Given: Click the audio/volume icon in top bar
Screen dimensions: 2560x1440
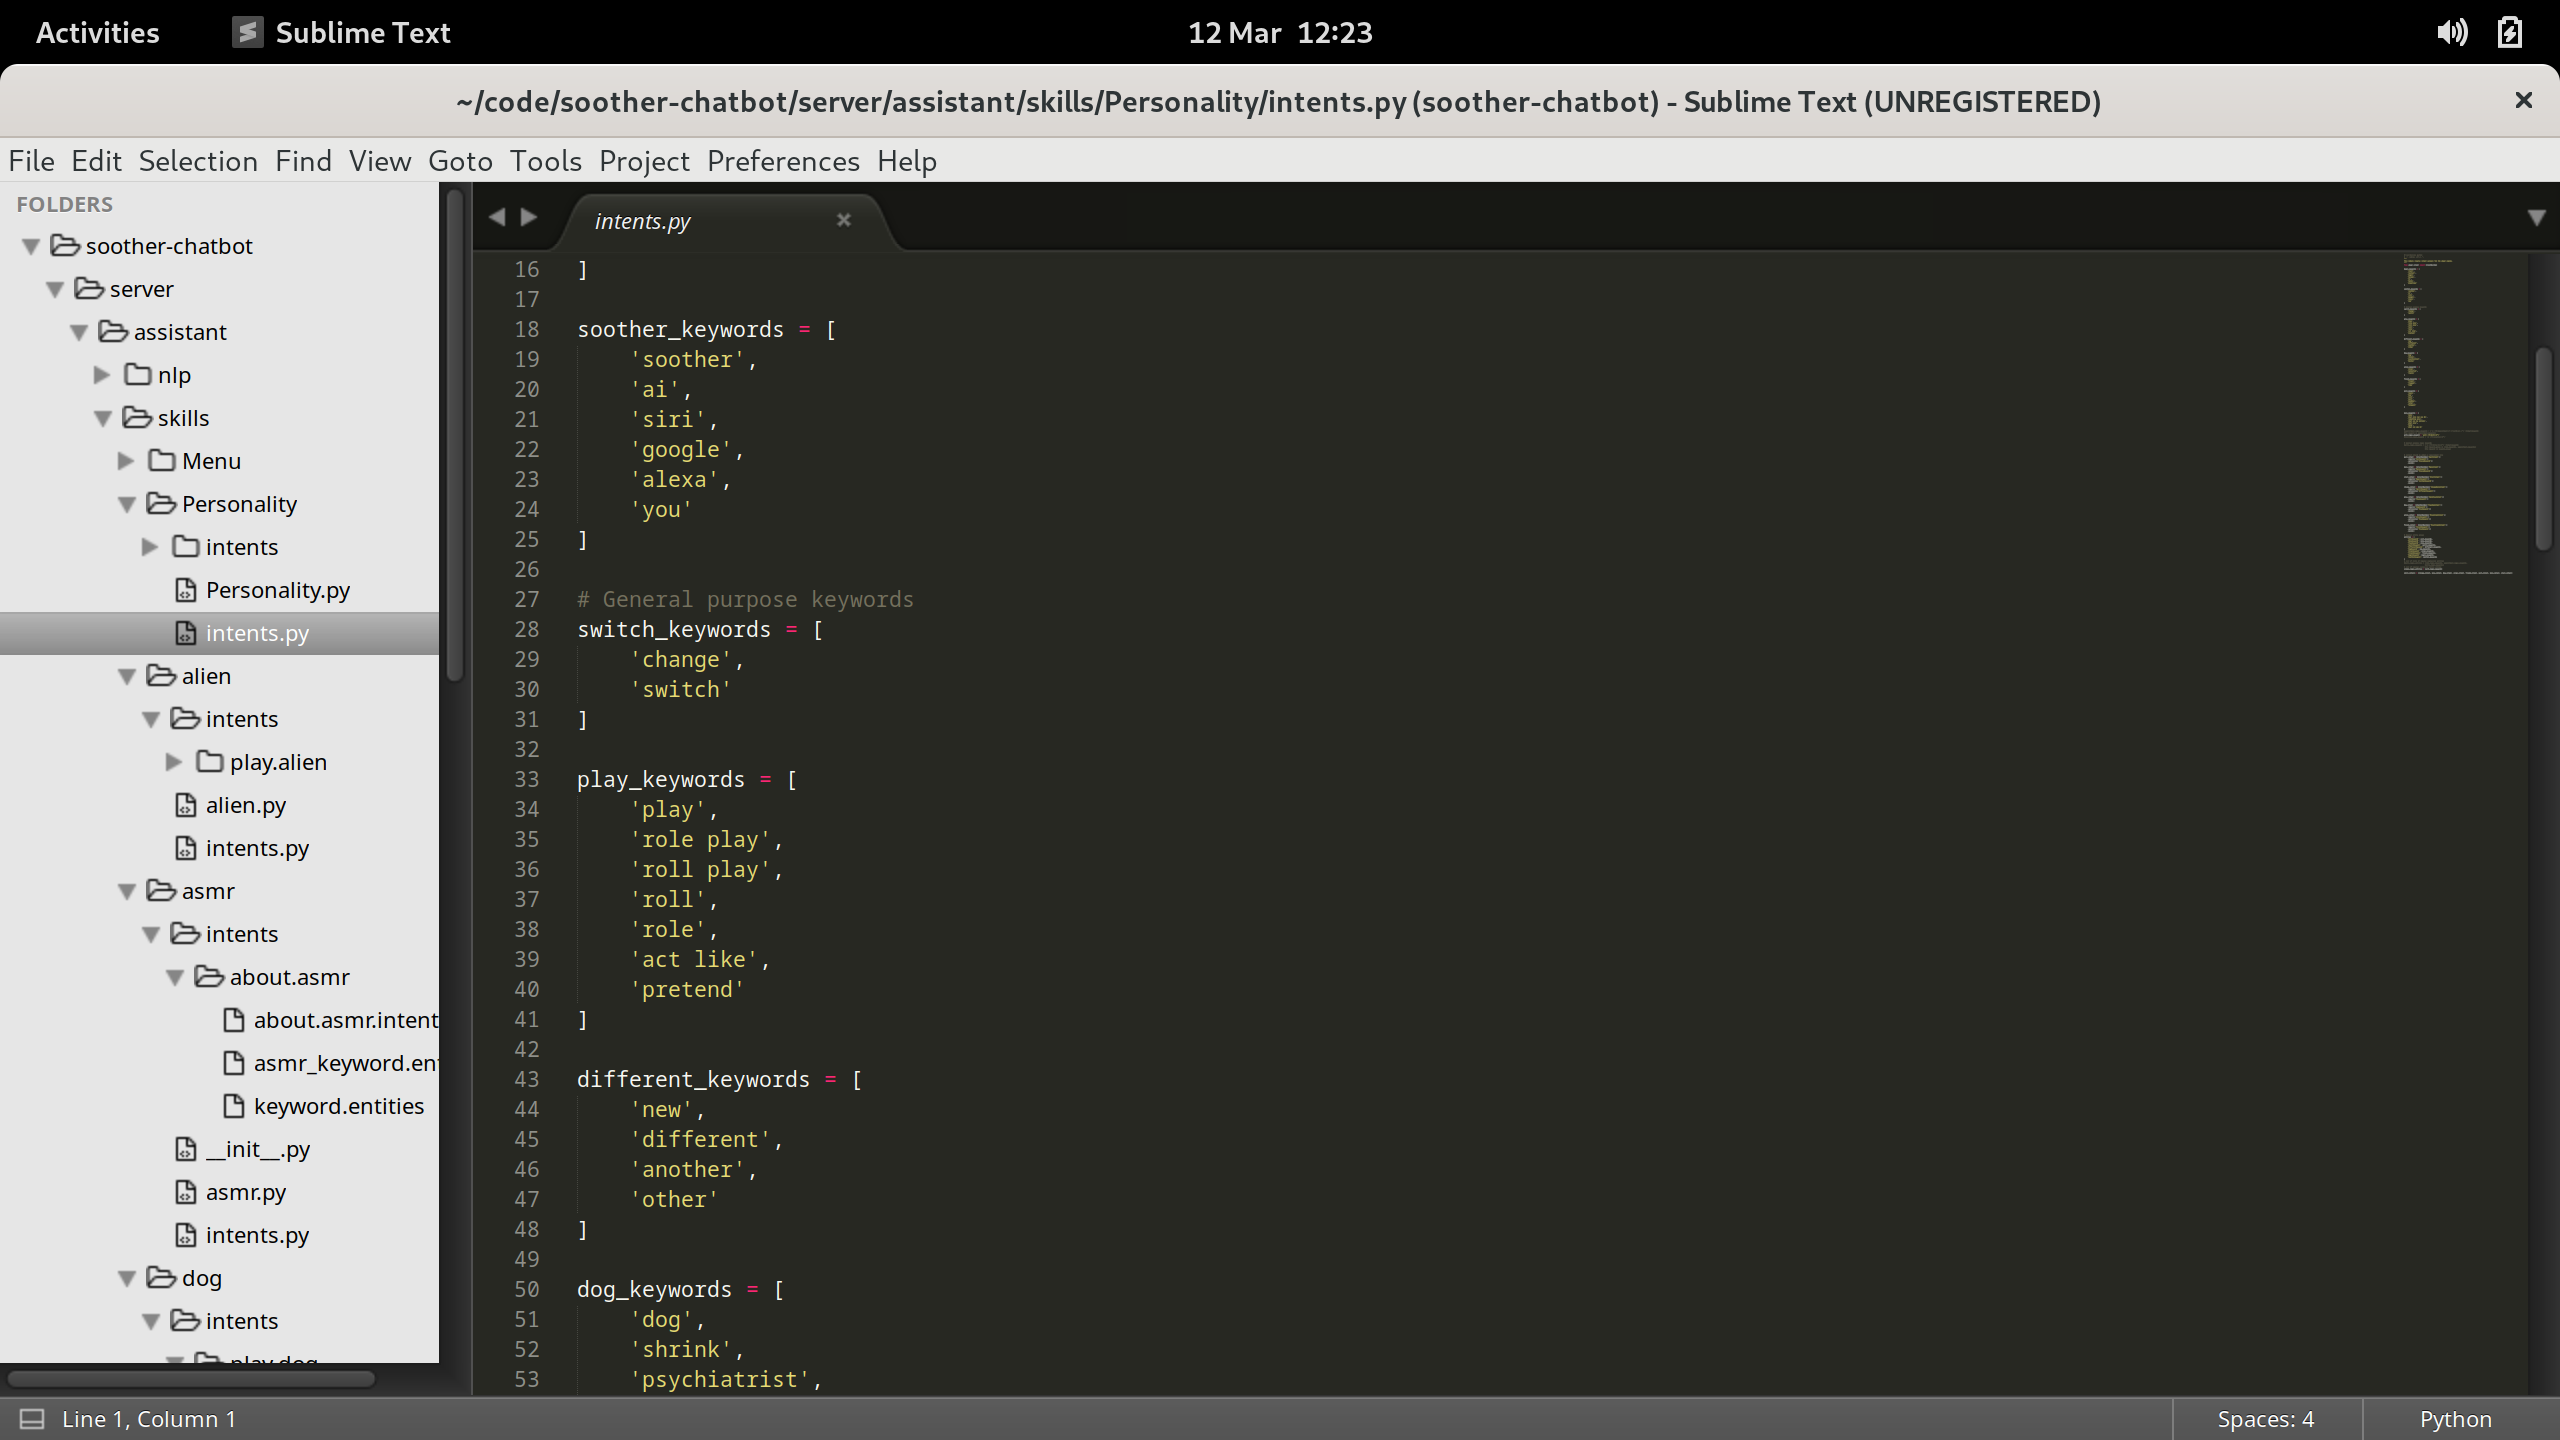Looking at the screenshot, I should [x=2451, y=30].
